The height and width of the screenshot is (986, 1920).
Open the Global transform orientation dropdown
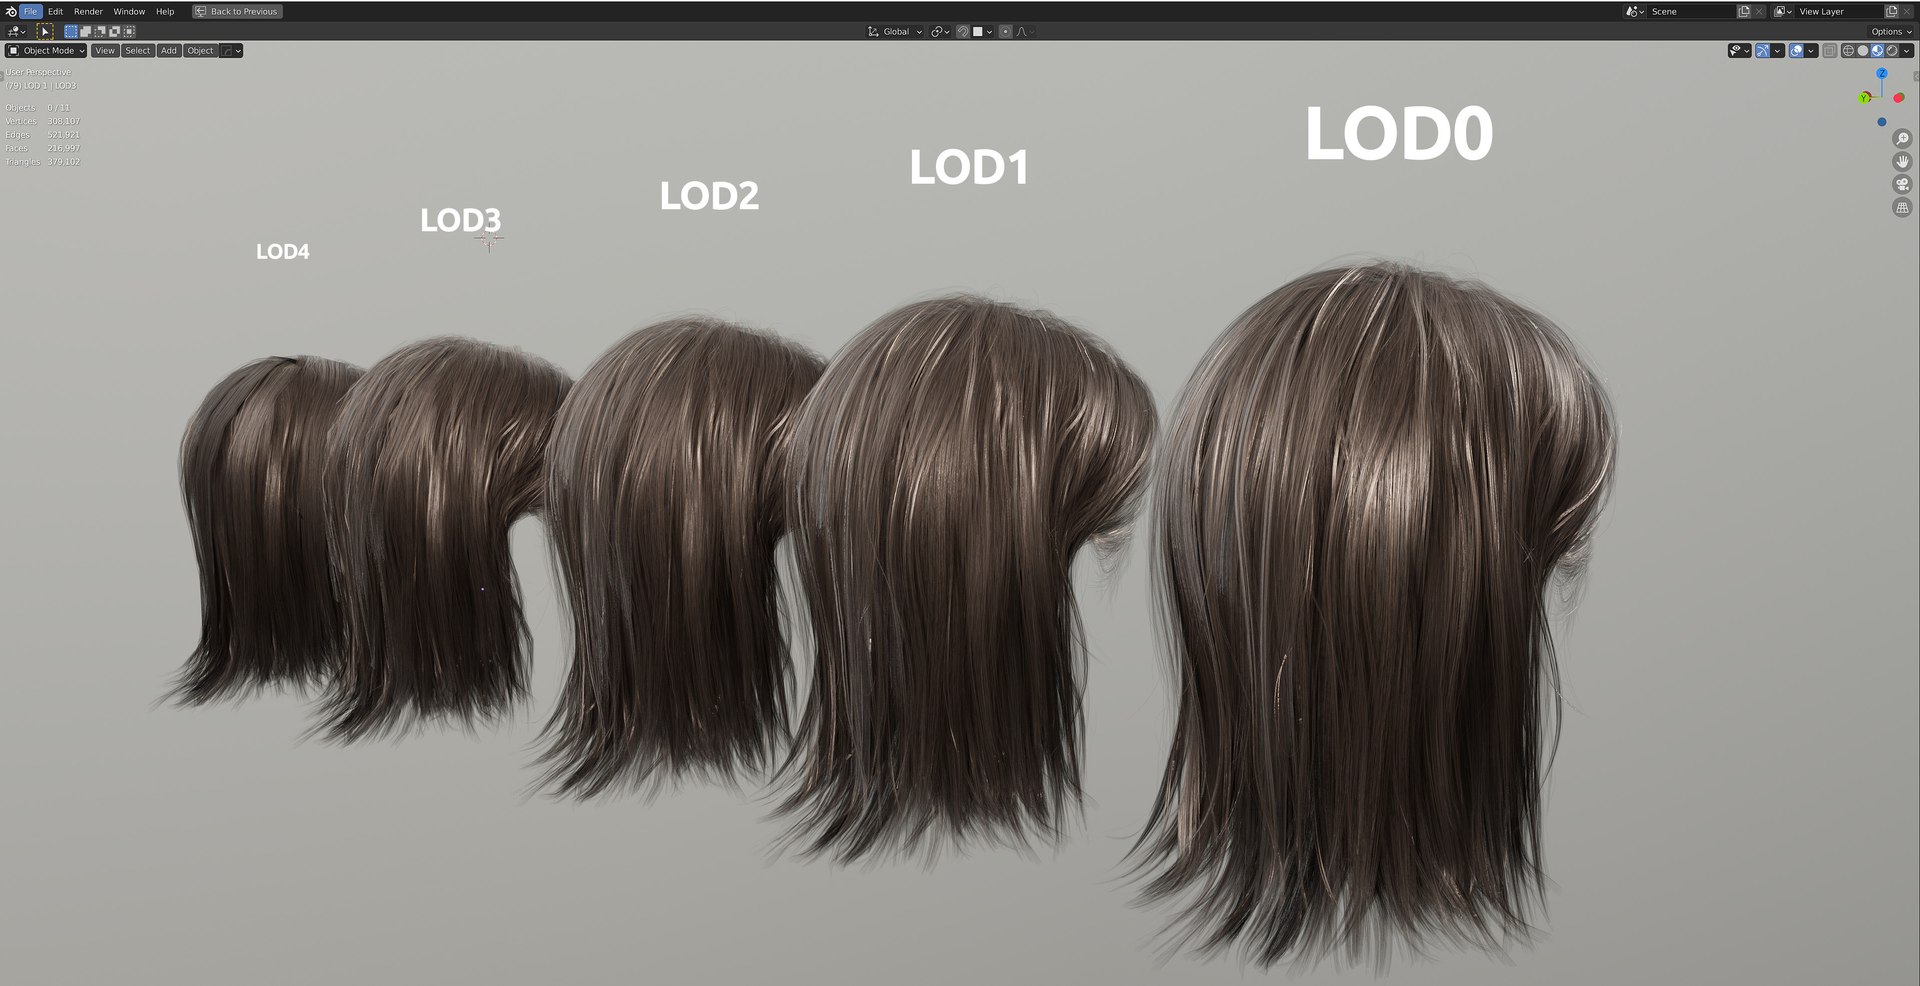point(895,31)
